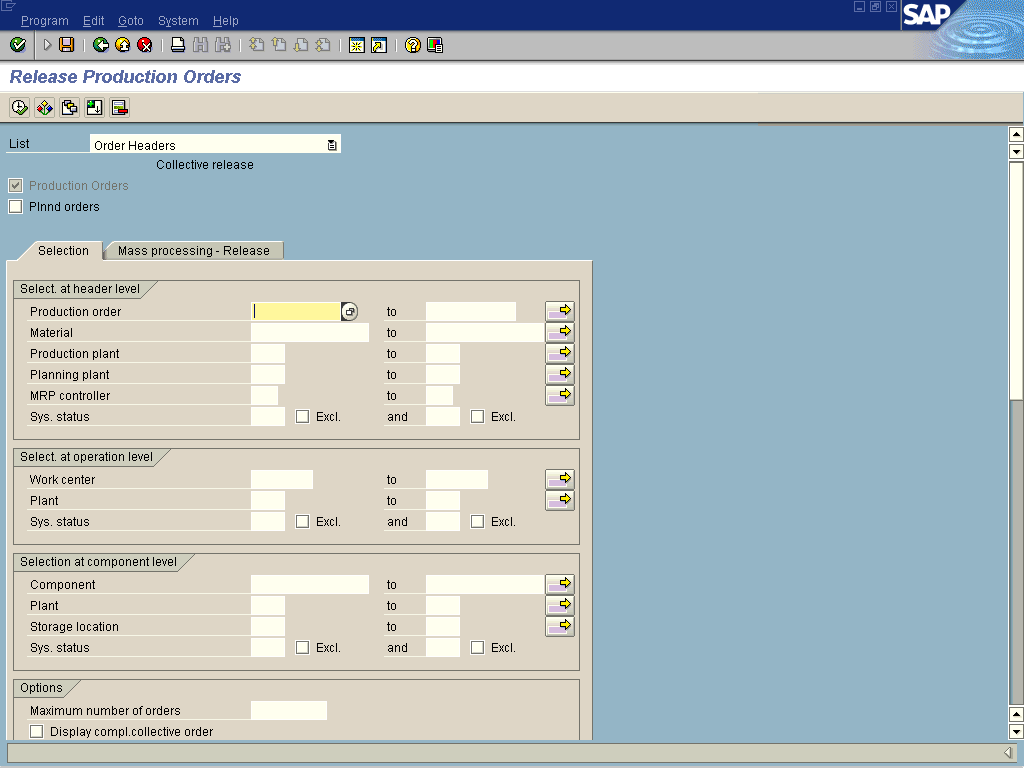Enable the Plnnd orders checkbox
Screen dimensions: 1024x768
(x=16, y=206)
